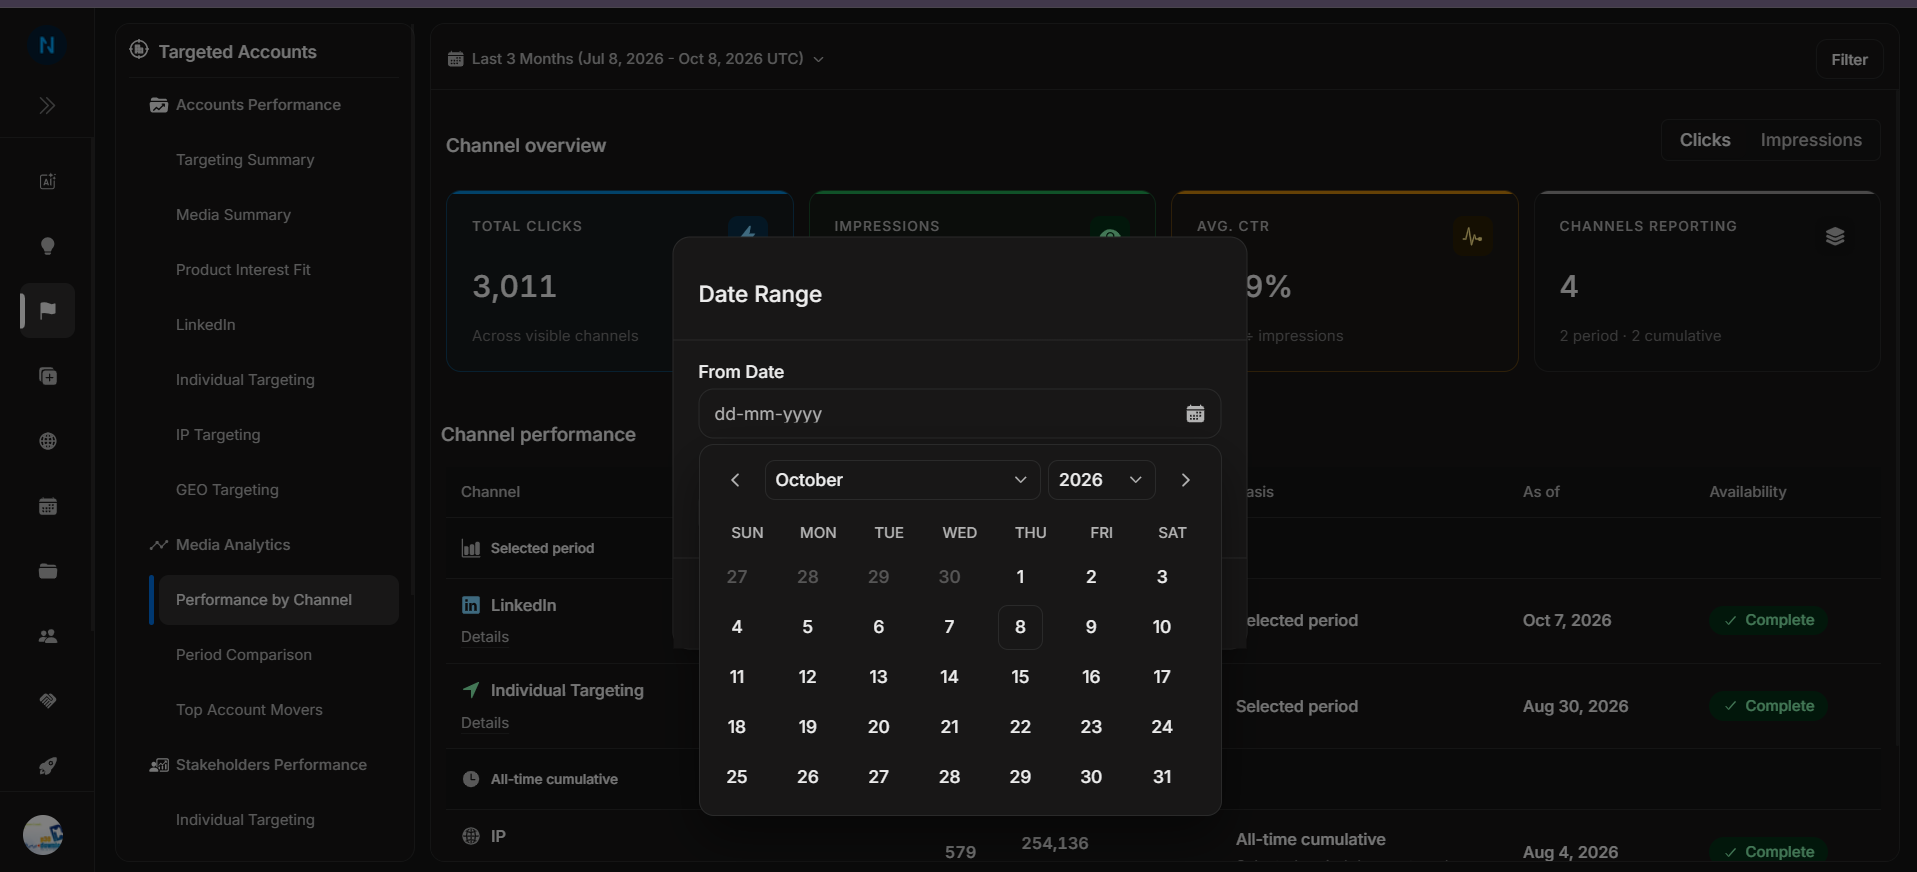Pick October 15 in the calendar

coord(1020,677)
